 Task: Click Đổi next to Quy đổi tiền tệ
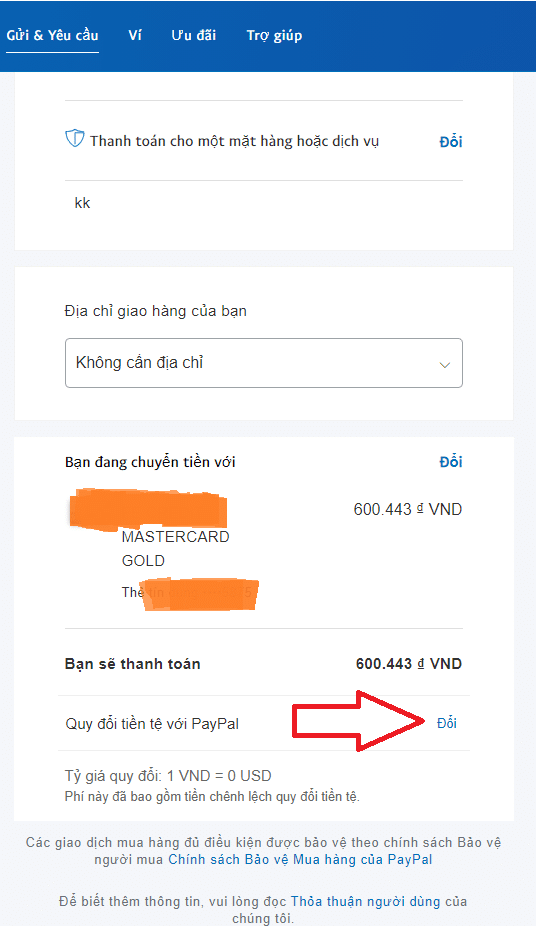tap(447, 723)
